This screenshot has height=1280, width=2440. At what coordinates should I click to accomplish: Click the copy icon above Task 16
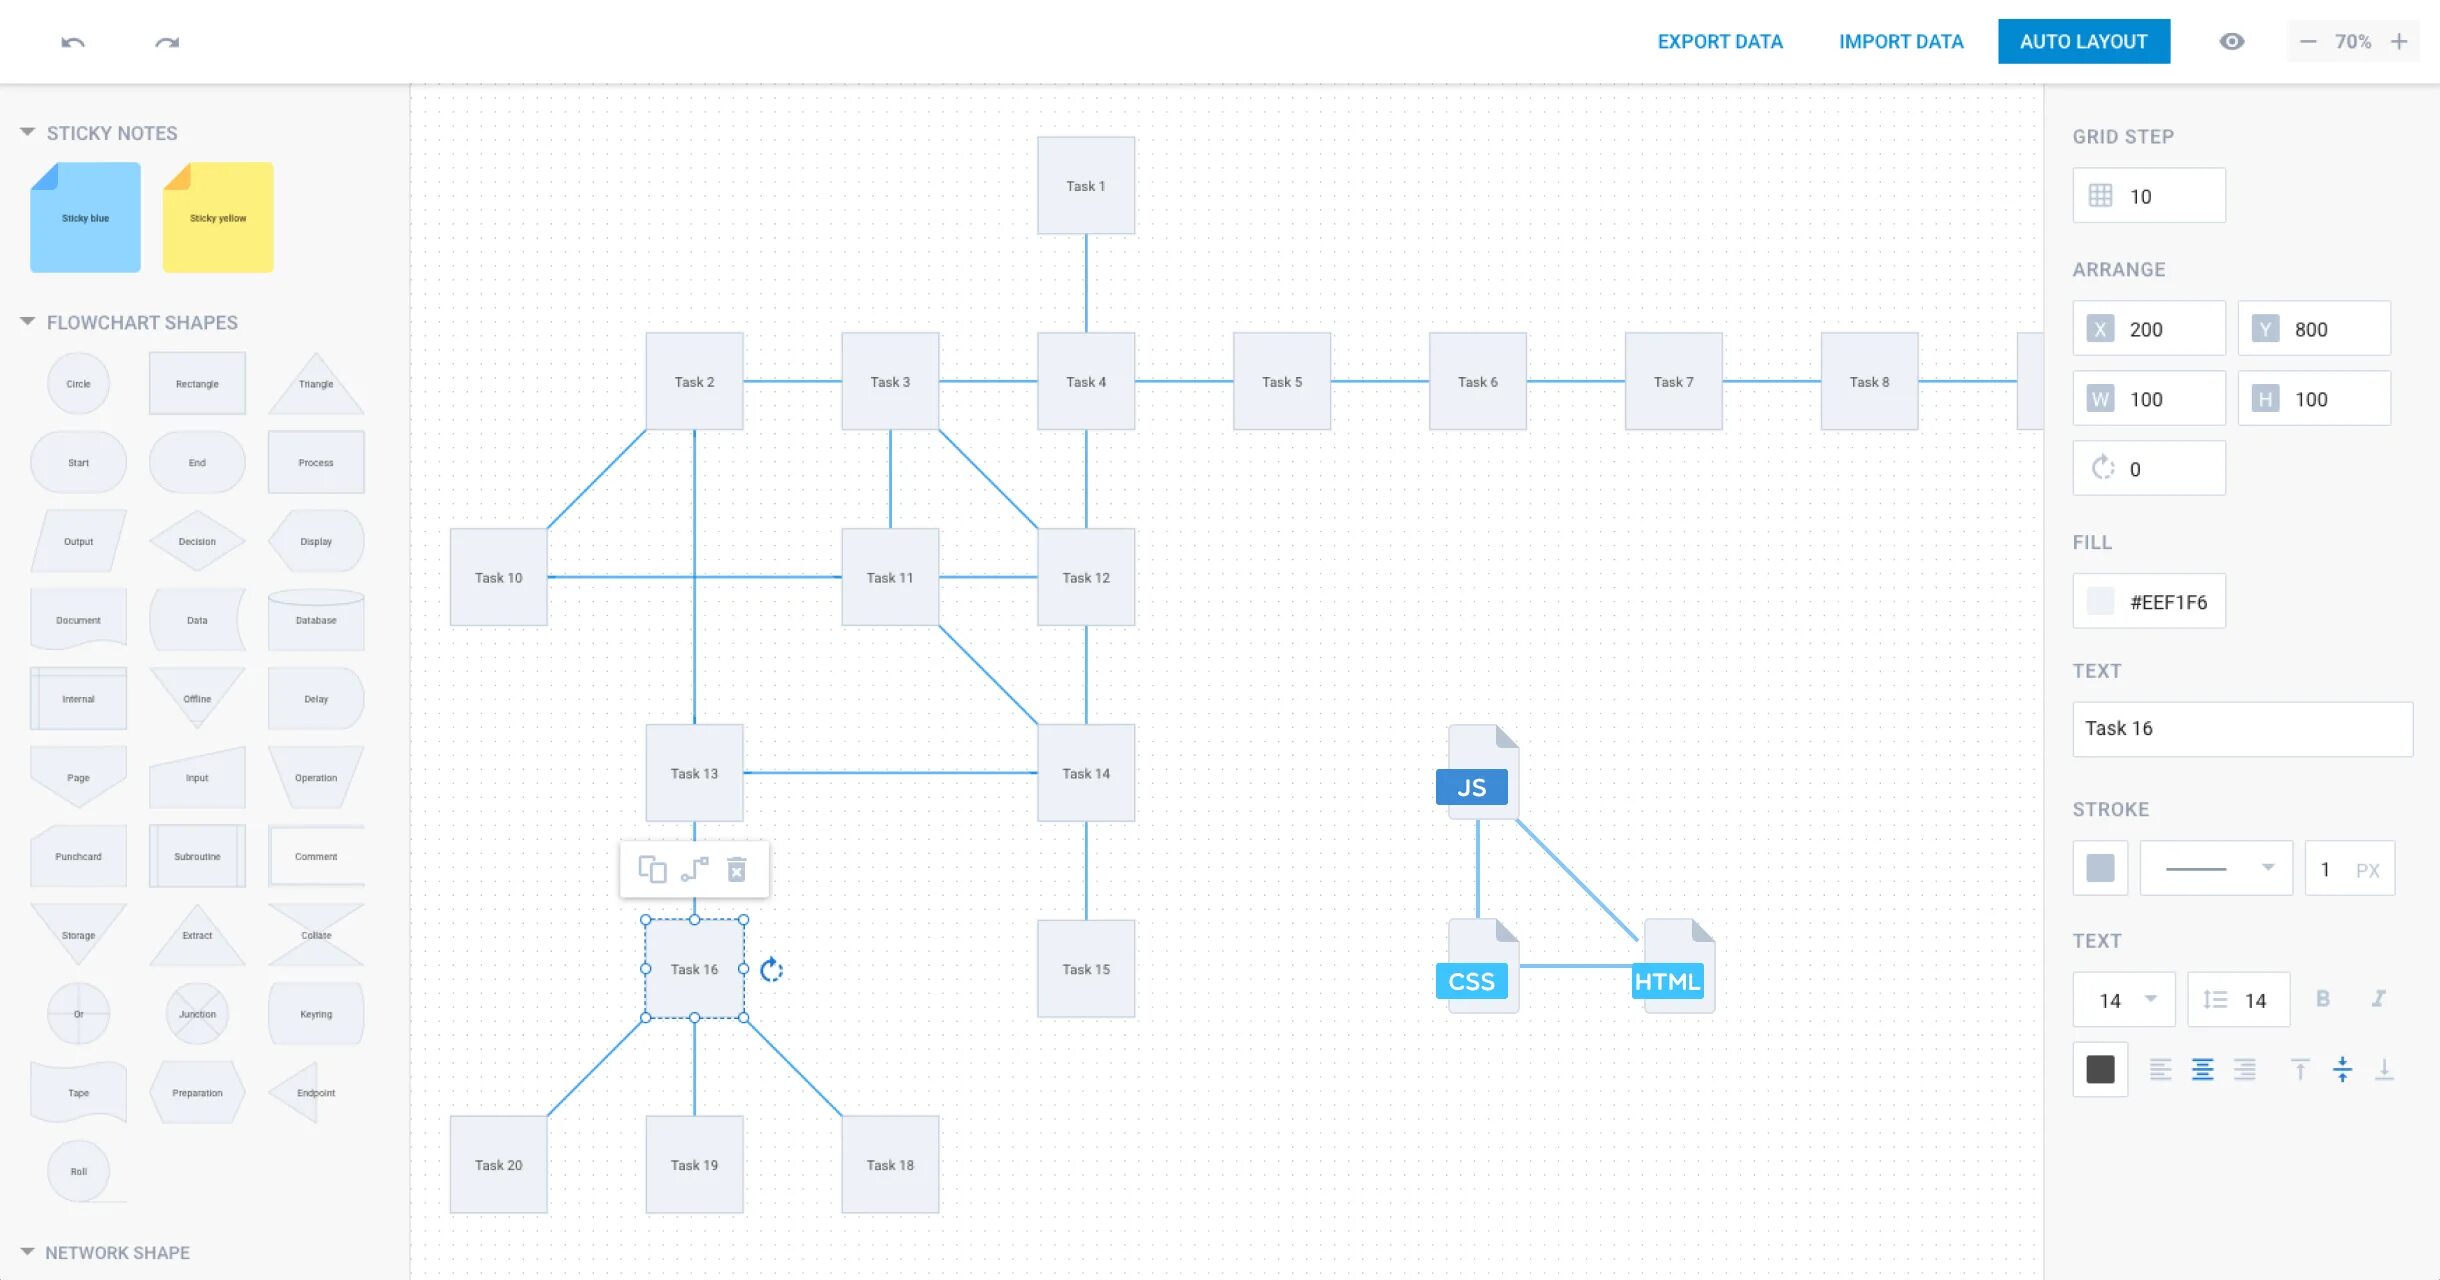(x=652, y=869)
